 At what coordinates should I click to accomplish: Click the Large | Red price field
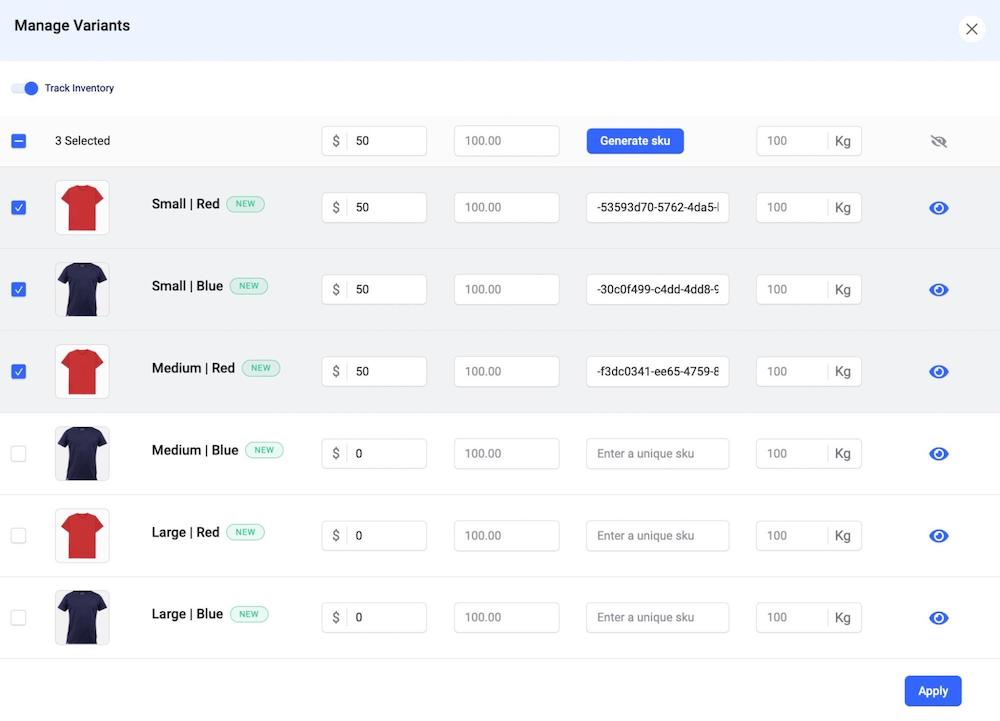(x=385, y=536)
